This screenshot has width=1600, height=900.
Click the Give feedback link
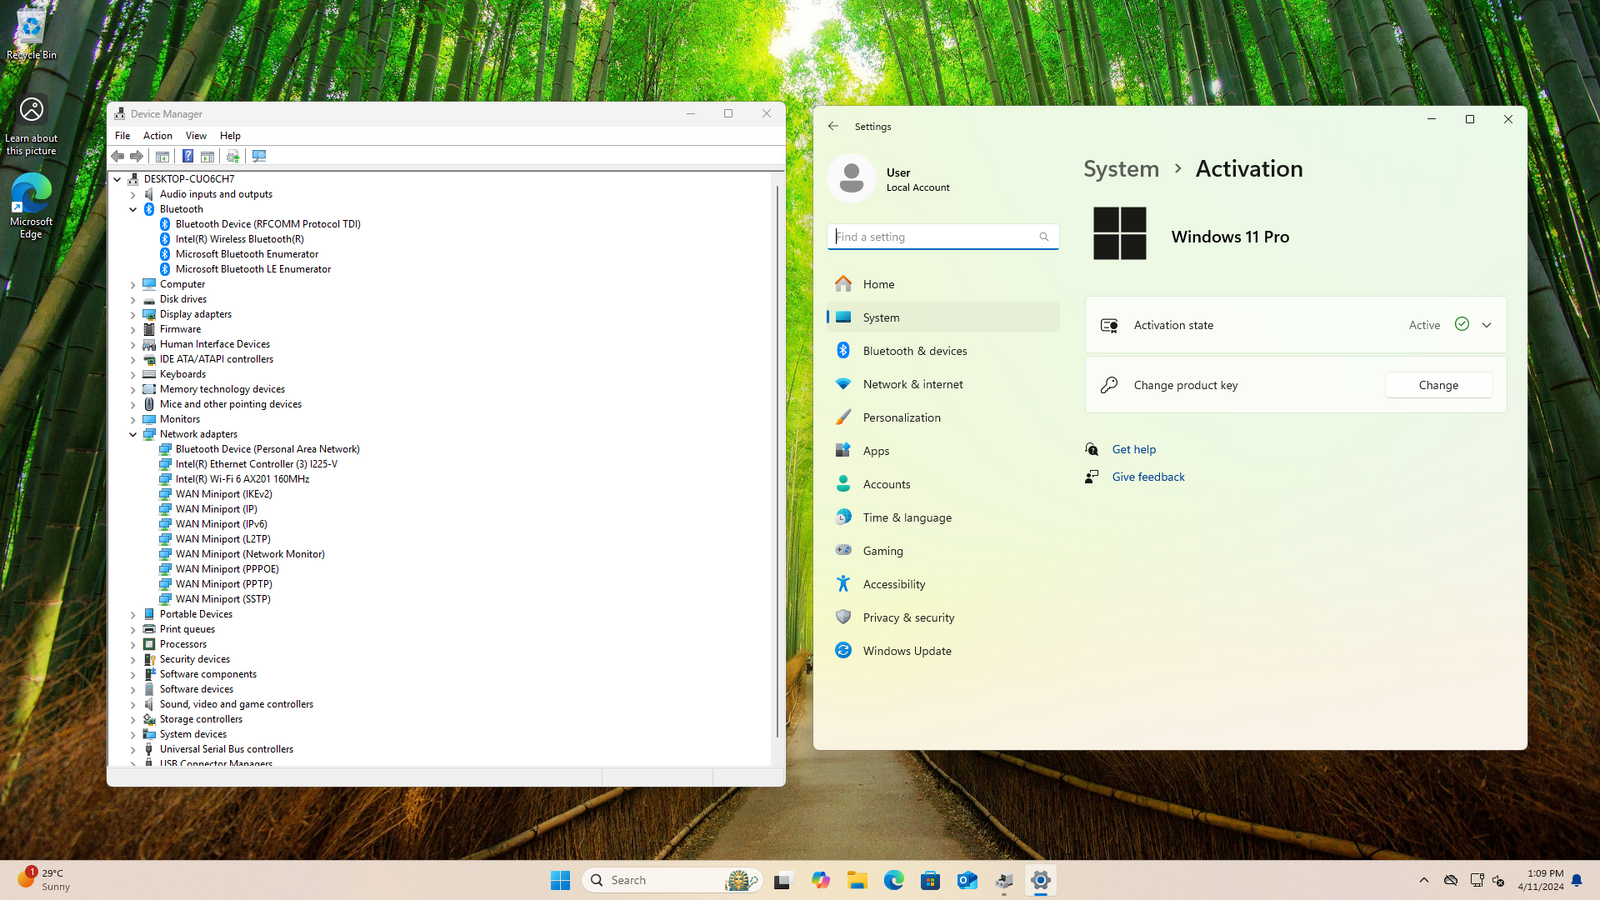pyautogui.click(x=1148, y=477)
